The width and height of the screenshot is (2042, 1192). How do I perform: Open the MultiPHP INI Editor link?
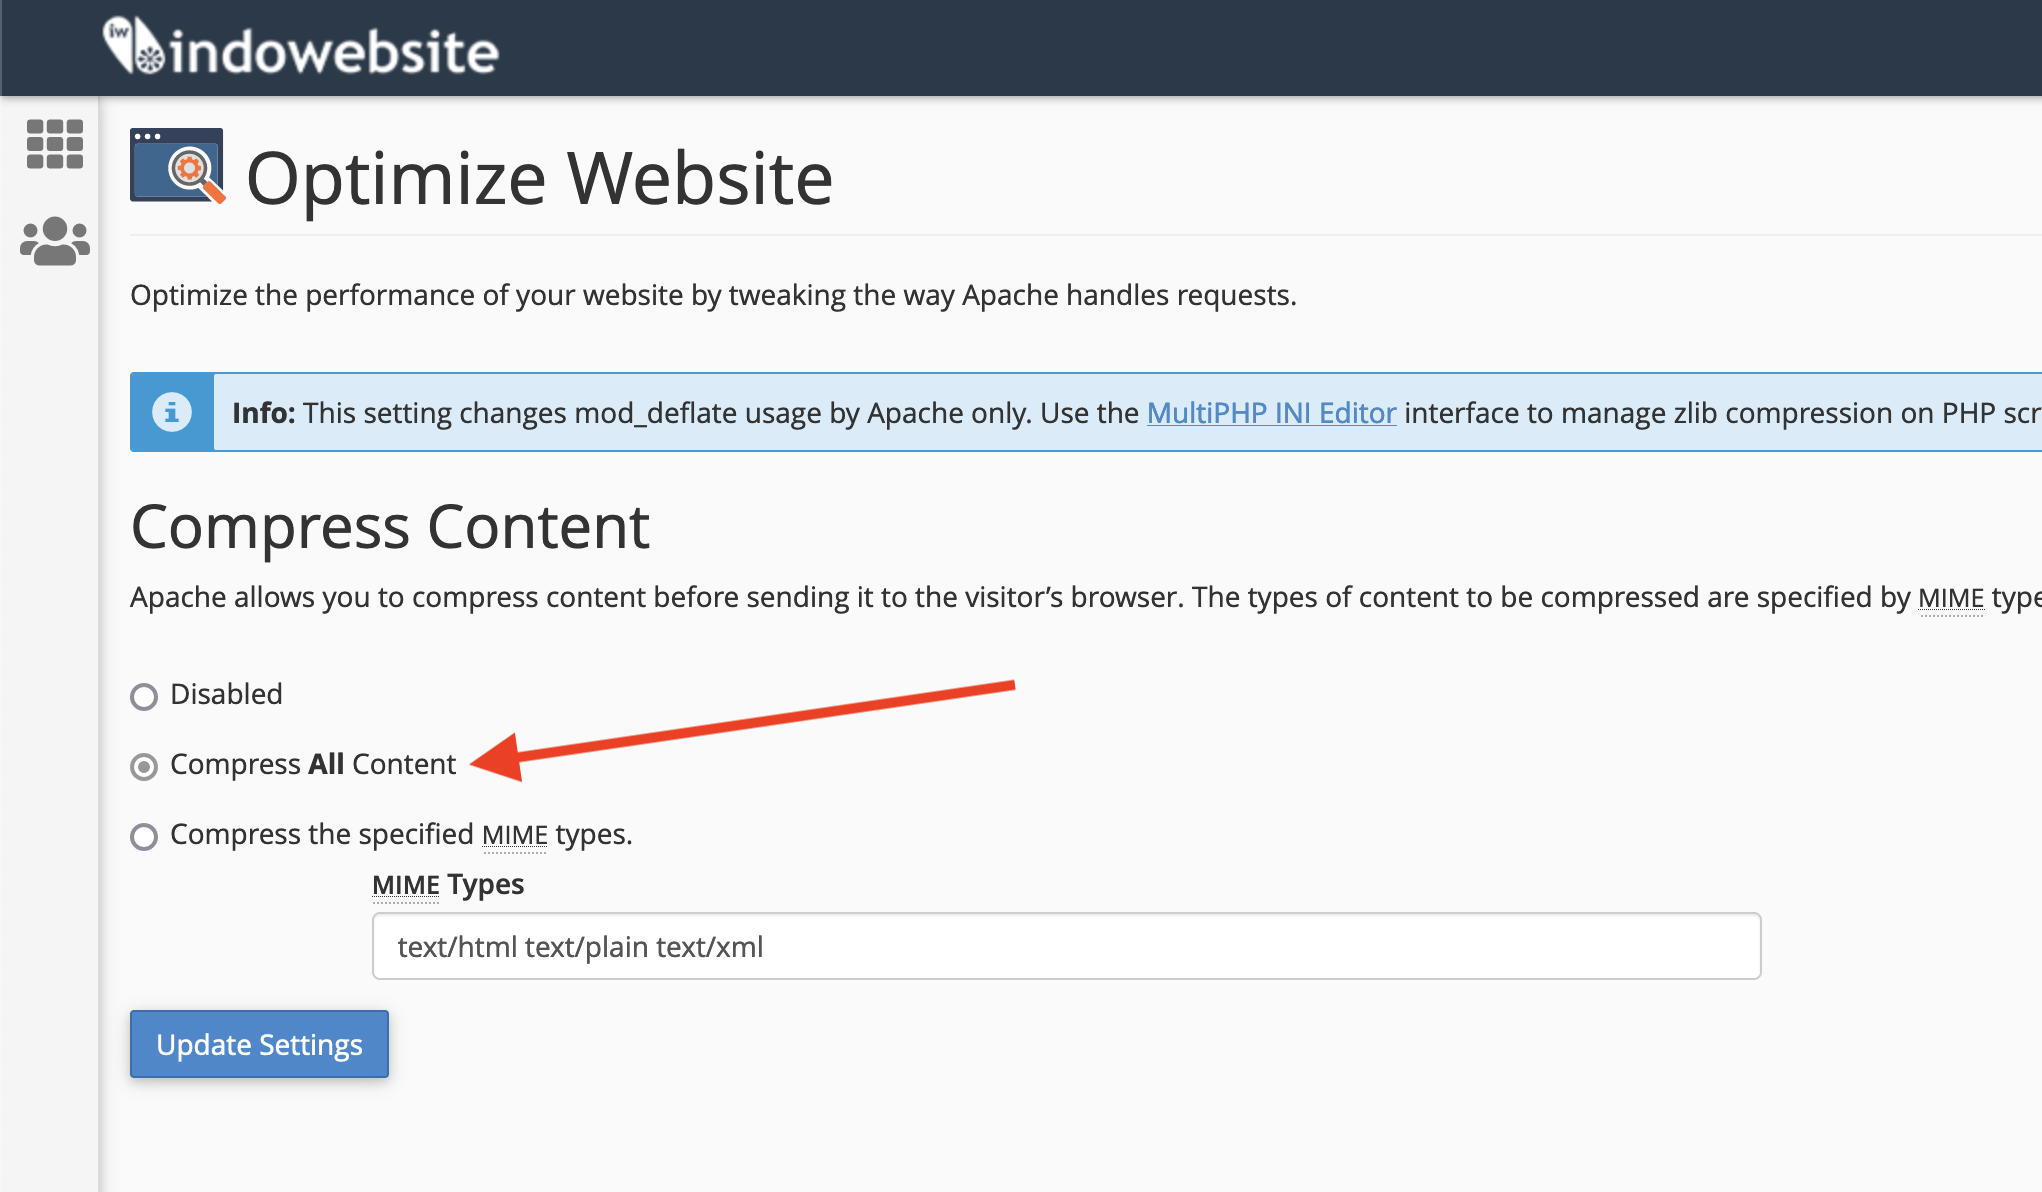coord(1271,413)
